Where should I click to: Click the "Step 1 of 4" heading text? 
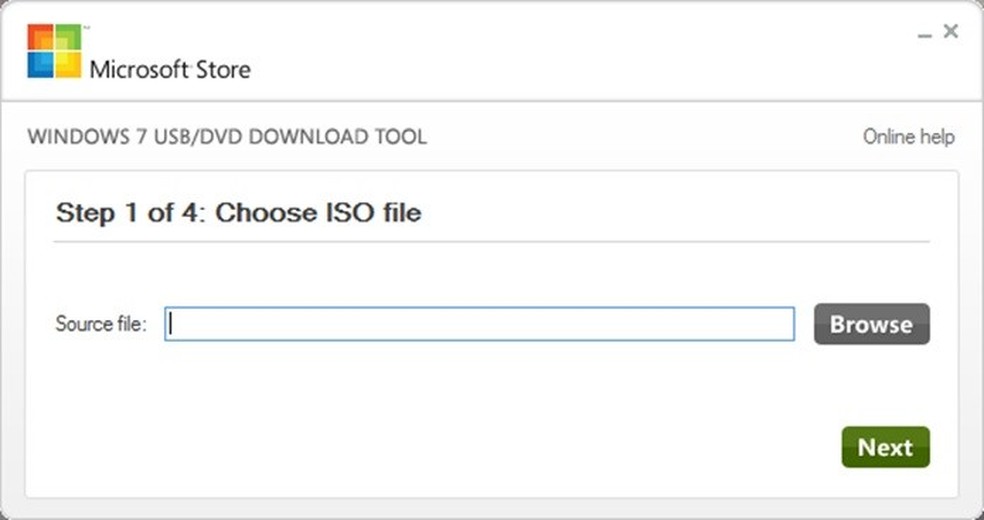click(129, 213)
